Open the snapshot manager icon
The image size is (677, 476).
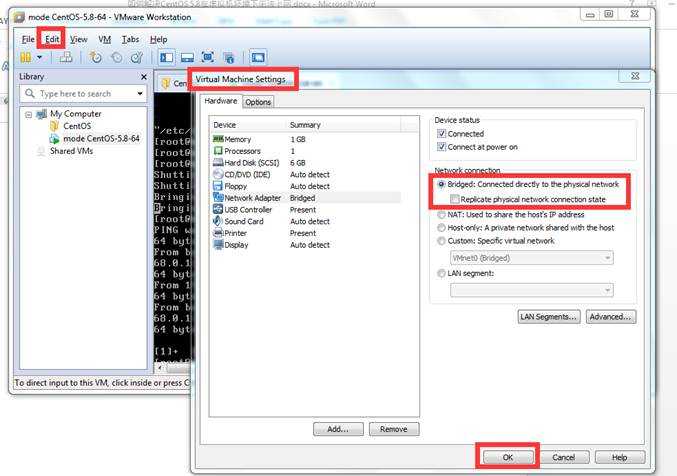click(137, 57)
